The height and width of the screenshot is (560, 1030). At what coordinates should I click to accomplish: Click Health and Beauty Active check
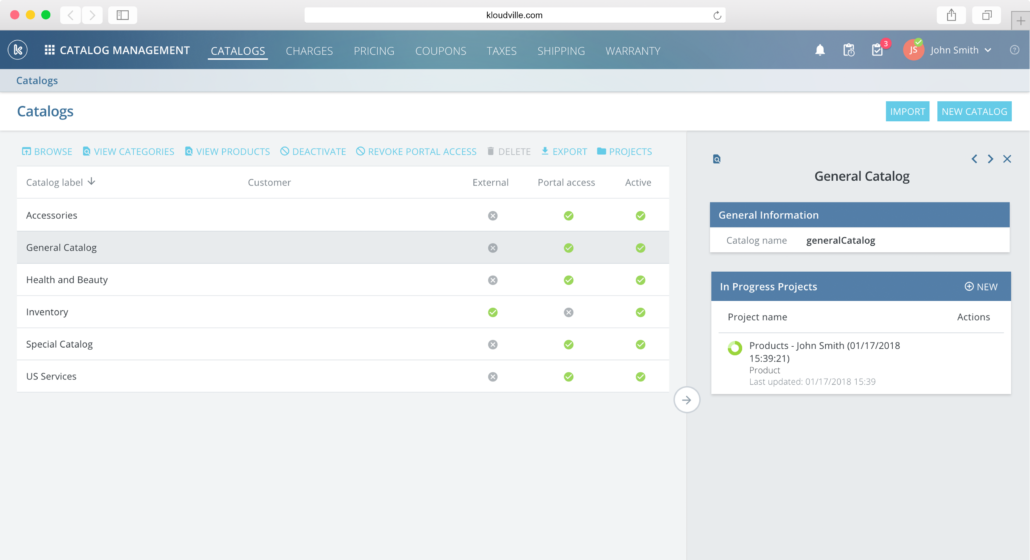(640, 280)
